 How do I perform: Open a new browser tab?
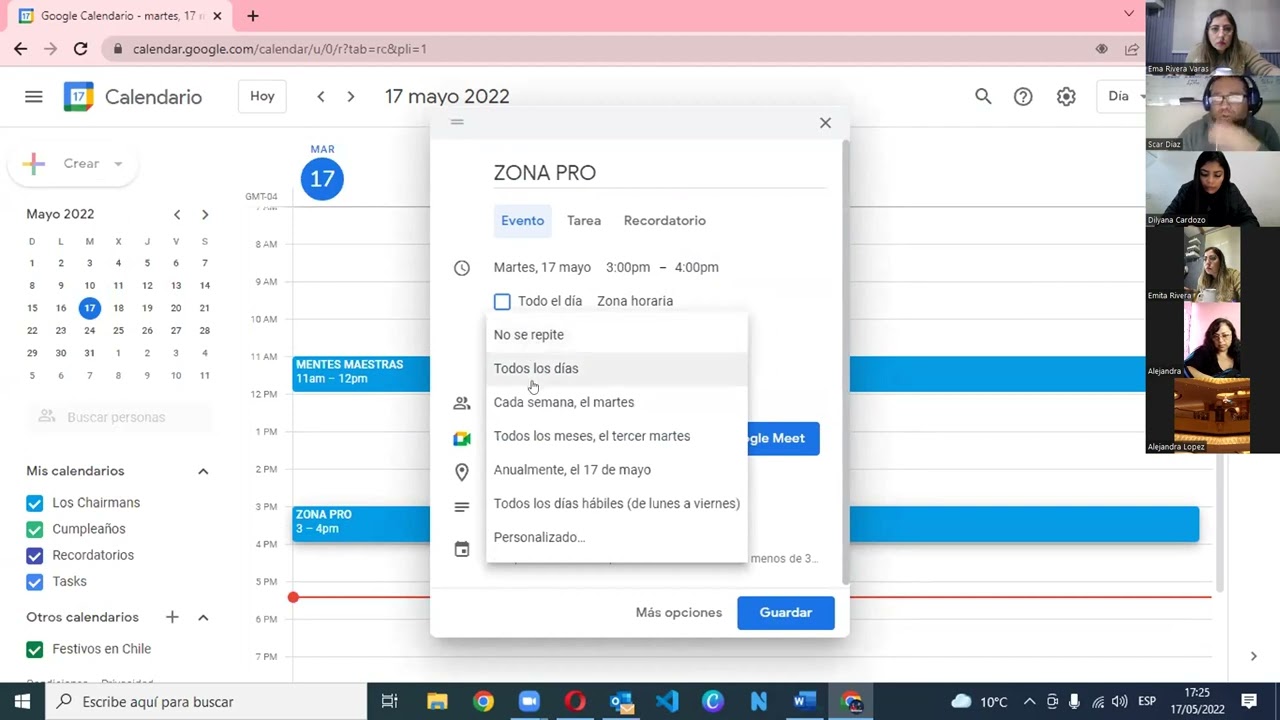(253, 16)
